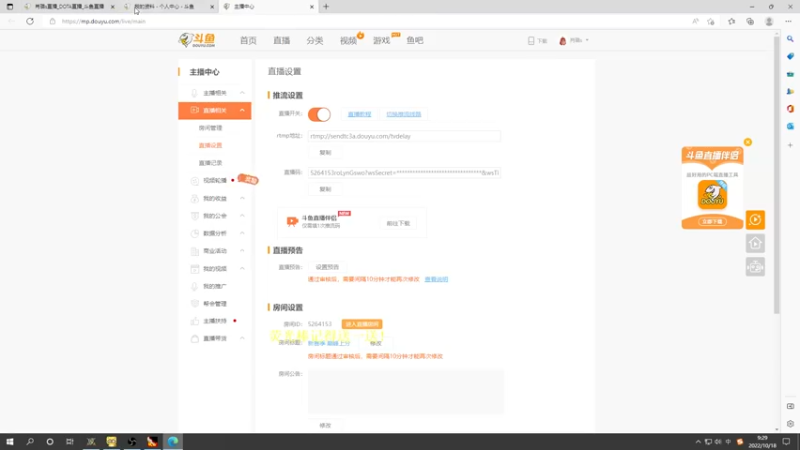Click the grey robot floating button
This screenshot has height=450, width=800.
tap(755, 267)
